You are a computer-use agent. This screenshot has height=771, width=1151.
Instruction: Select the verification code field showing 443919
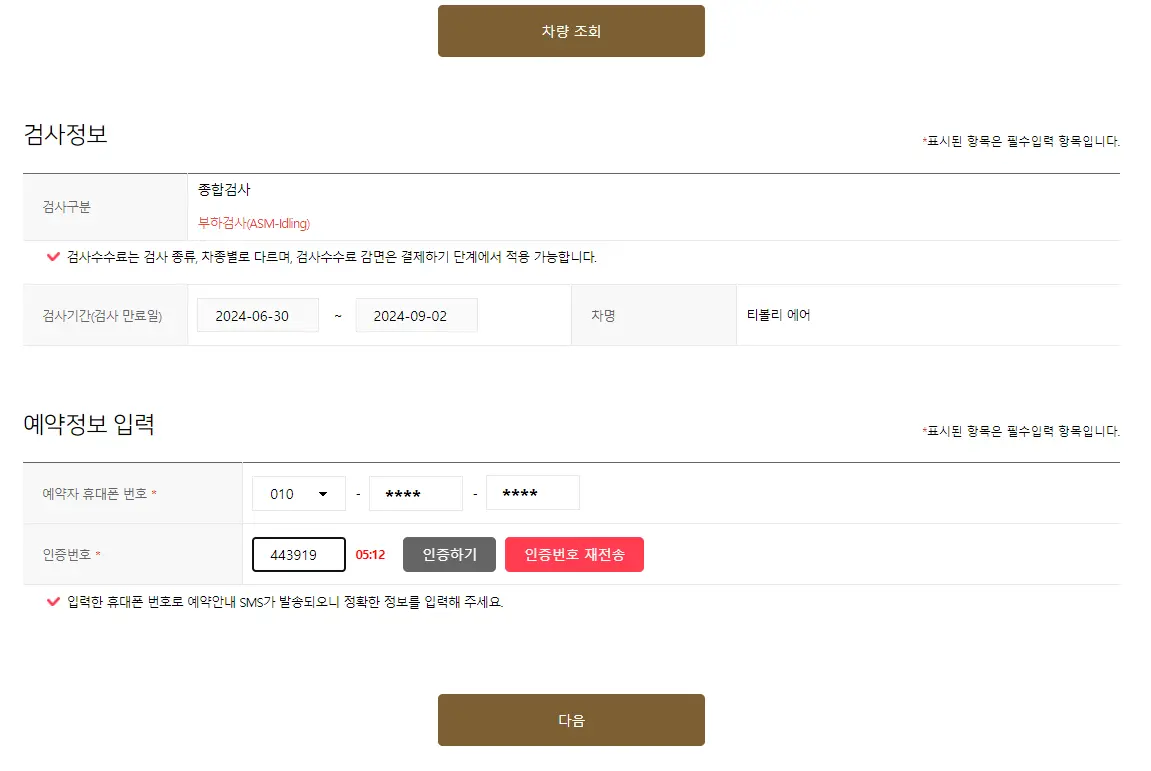pos(298,554)
